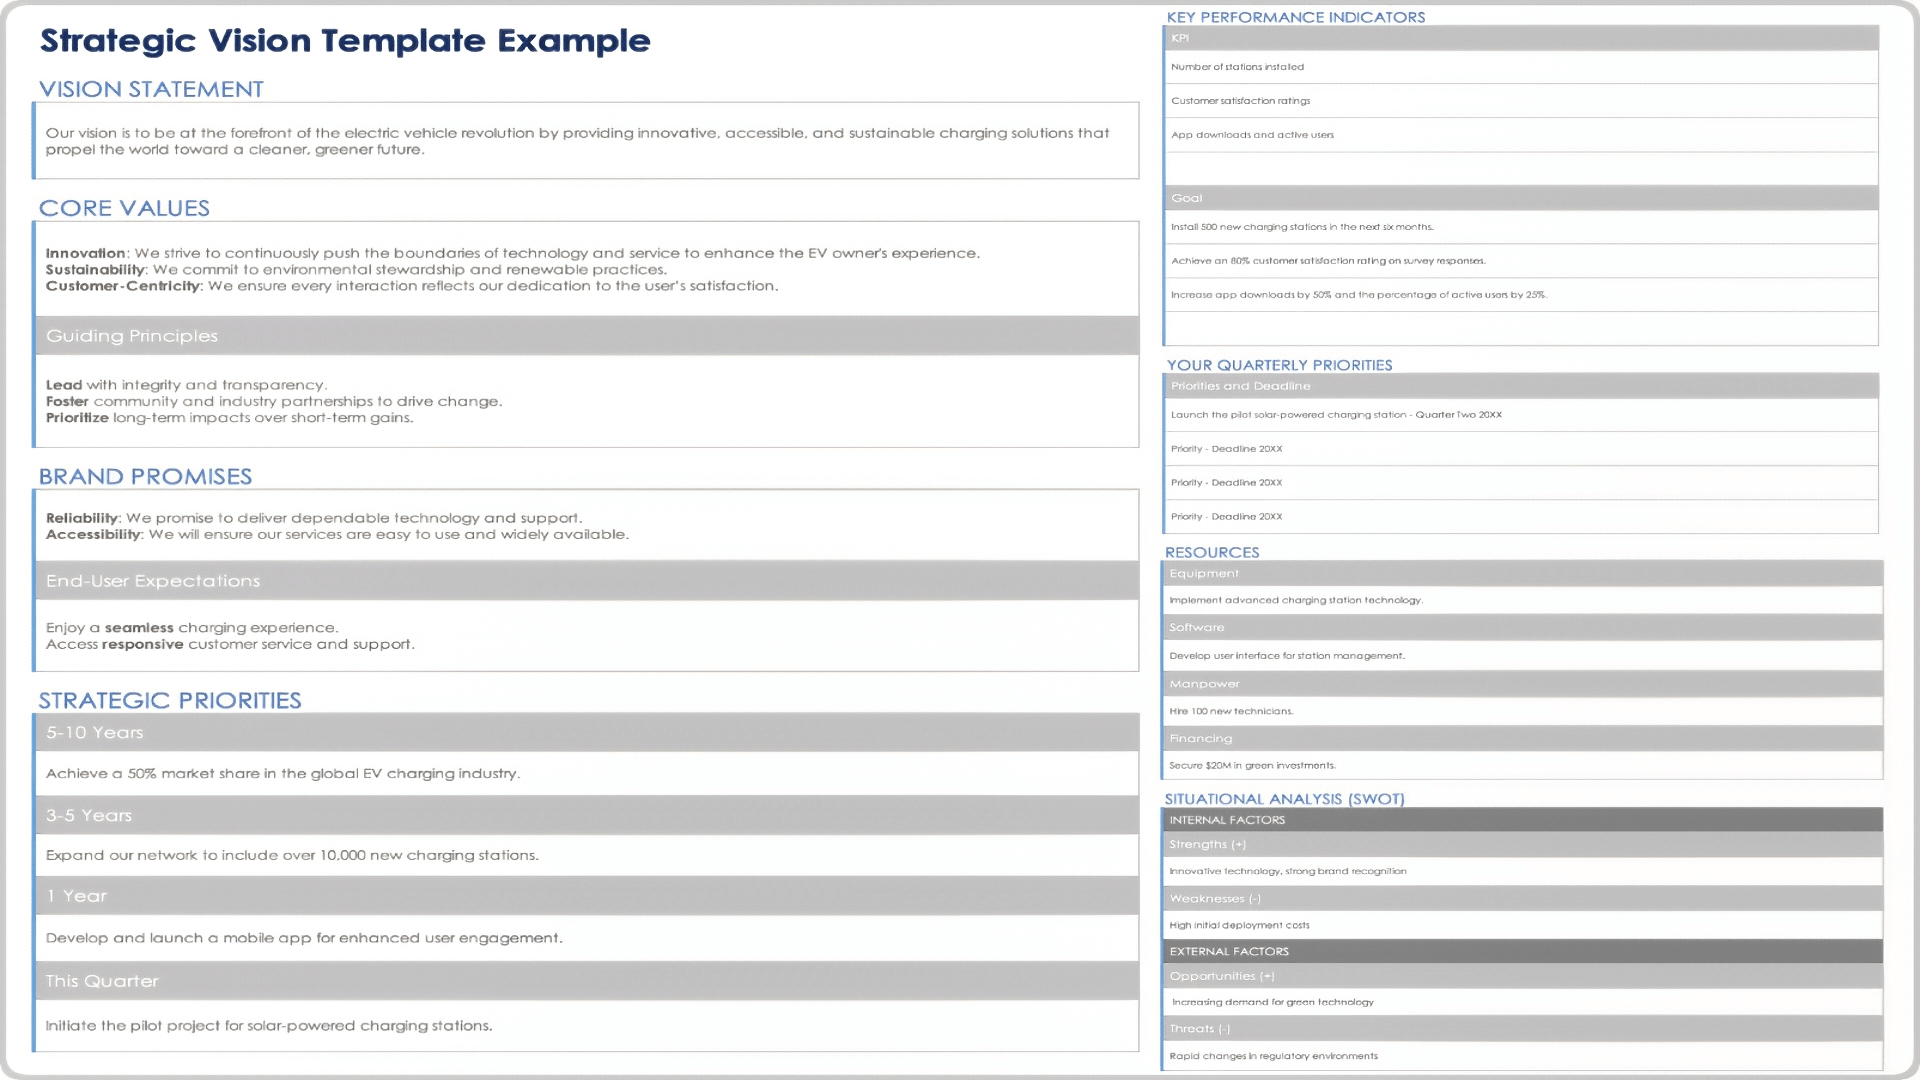Click 'Develop and launch a mobile app' text
The image size is (1920, 1080).
pyautogui.click(x=304, y=938)
